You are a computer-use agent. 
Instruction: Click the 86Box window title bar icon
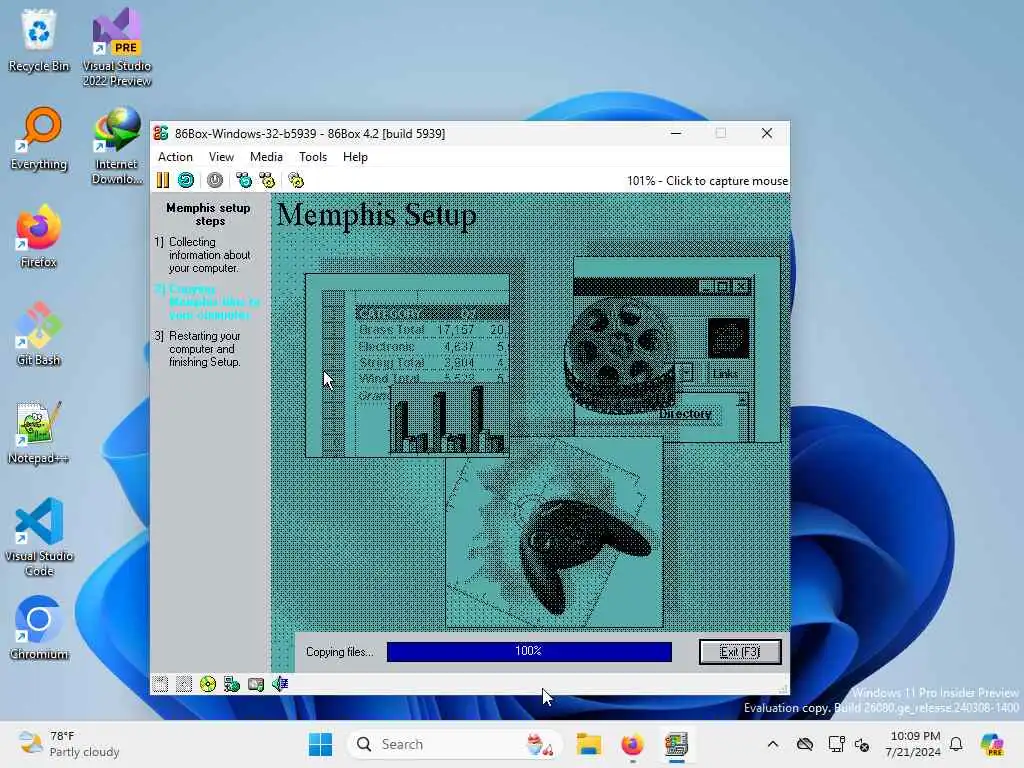[x=161, y=133]
